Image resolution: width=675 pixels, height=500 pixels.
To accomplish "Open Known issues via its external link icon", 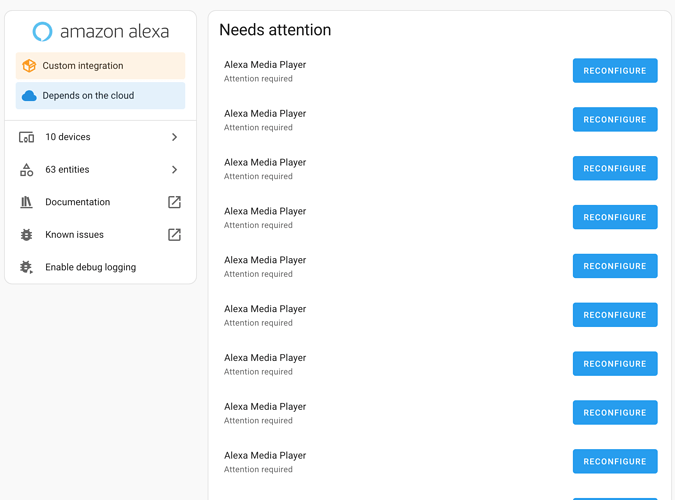I will [x=174, y=235].
